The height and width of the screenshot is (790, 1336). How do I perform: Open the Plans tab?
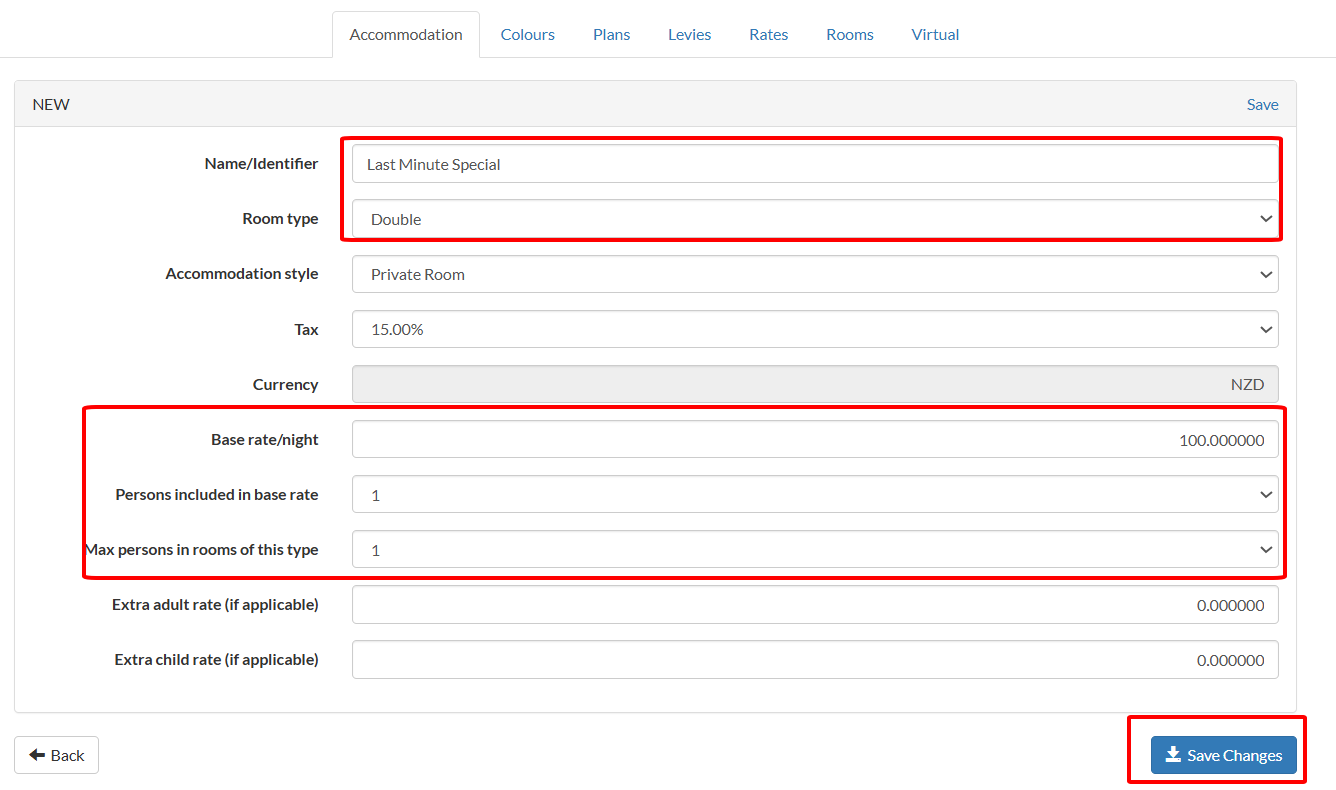612,34
